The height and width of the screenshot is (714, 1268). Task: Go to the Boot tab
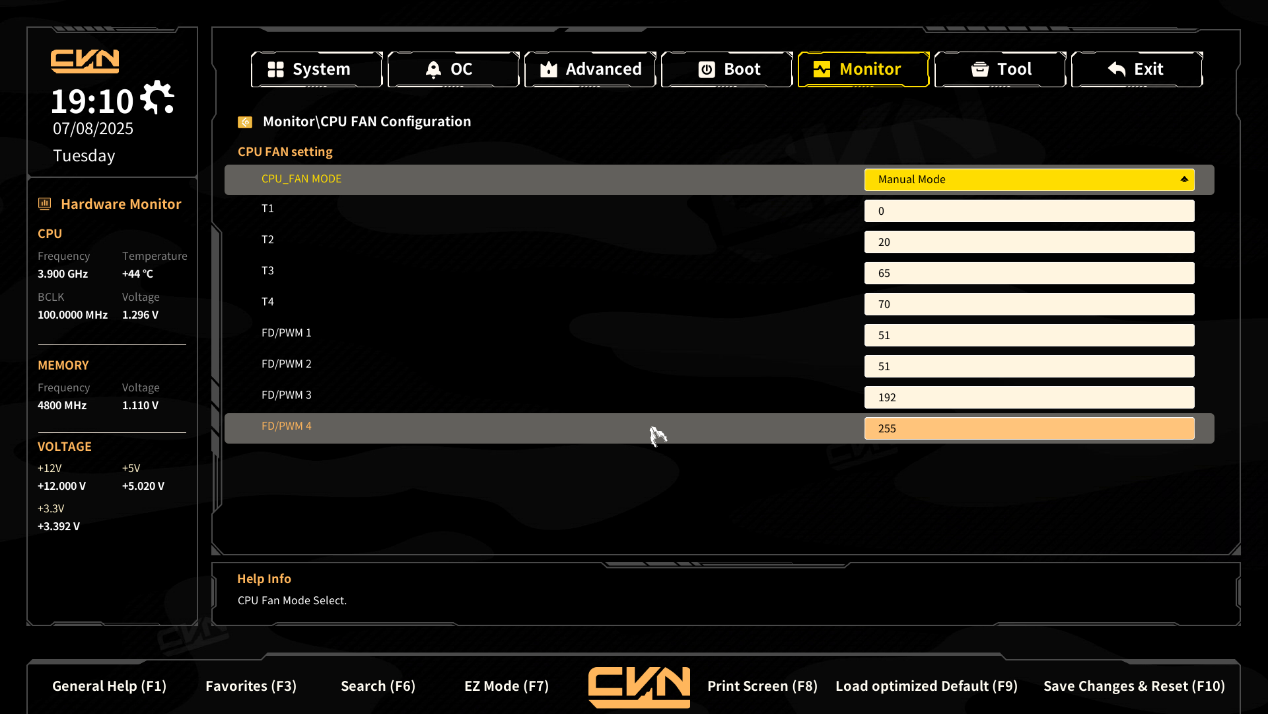click(727, 69)
